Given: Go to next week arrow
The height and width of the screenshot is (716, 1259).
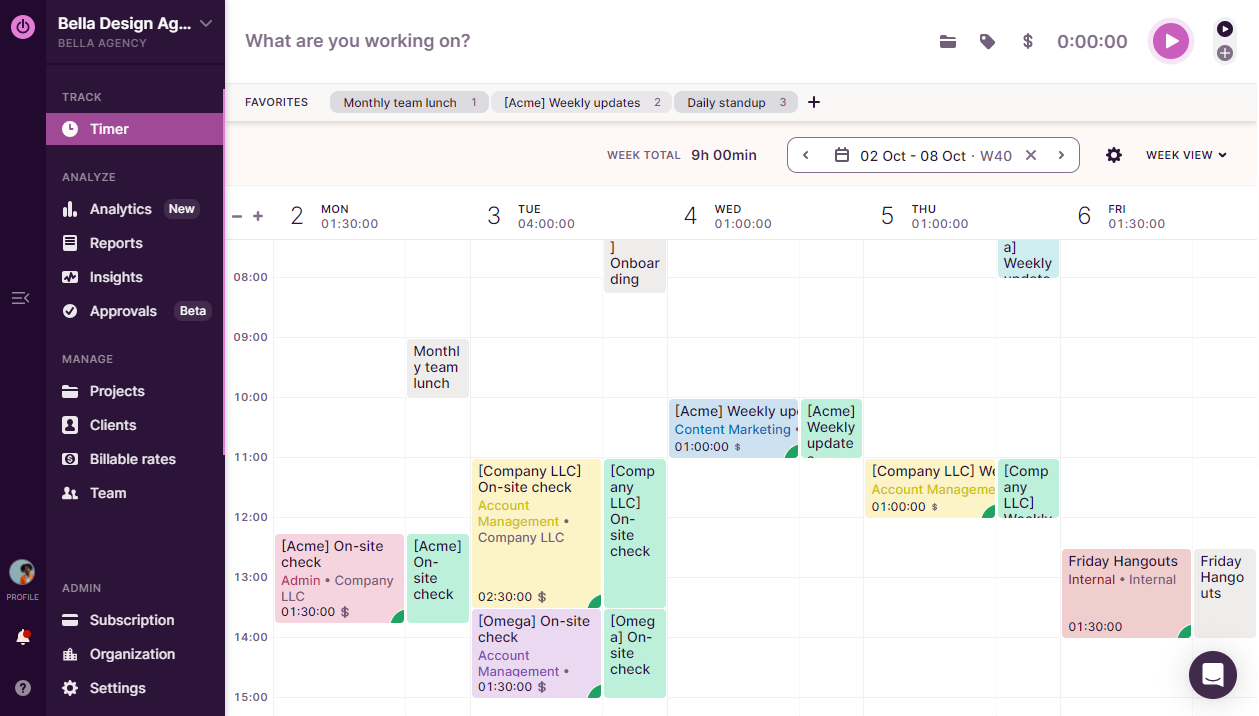Looking at the screenshot, I should [1061, 155].
